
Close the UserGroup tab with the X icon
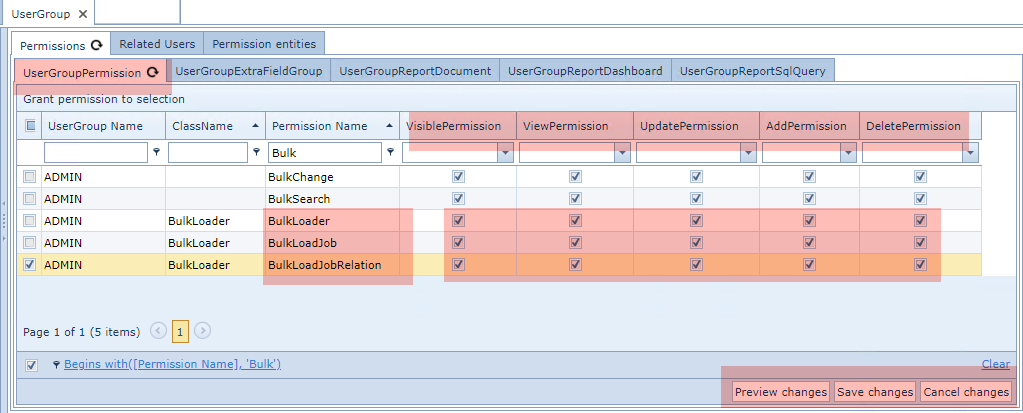tap(83, 14)
